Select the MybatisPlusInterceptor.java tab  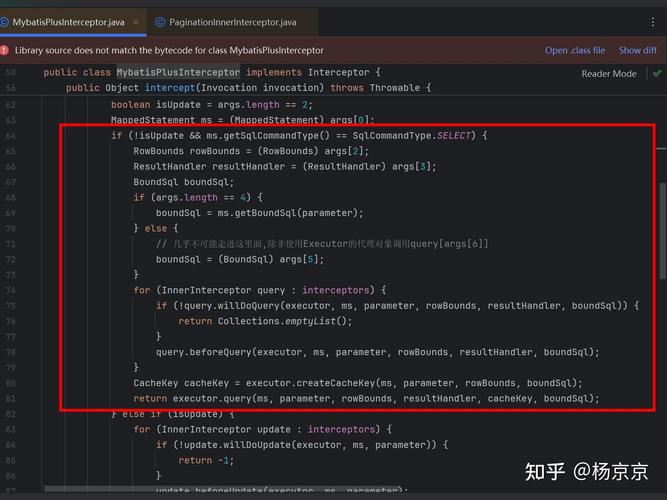[x=70, y=21]
